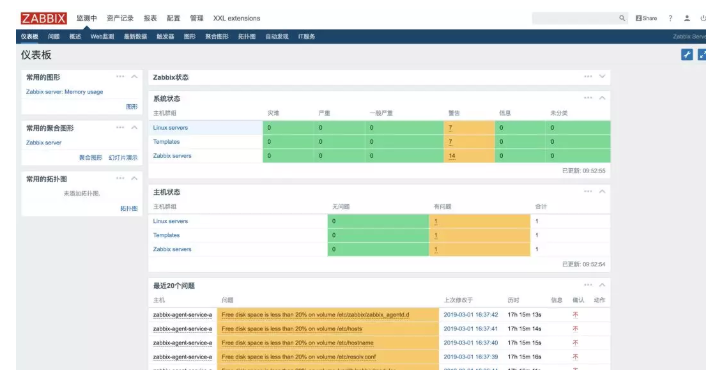Click warning count 7 for Linux servers
This screenshot has width=714, height=384.
point(450,128)
